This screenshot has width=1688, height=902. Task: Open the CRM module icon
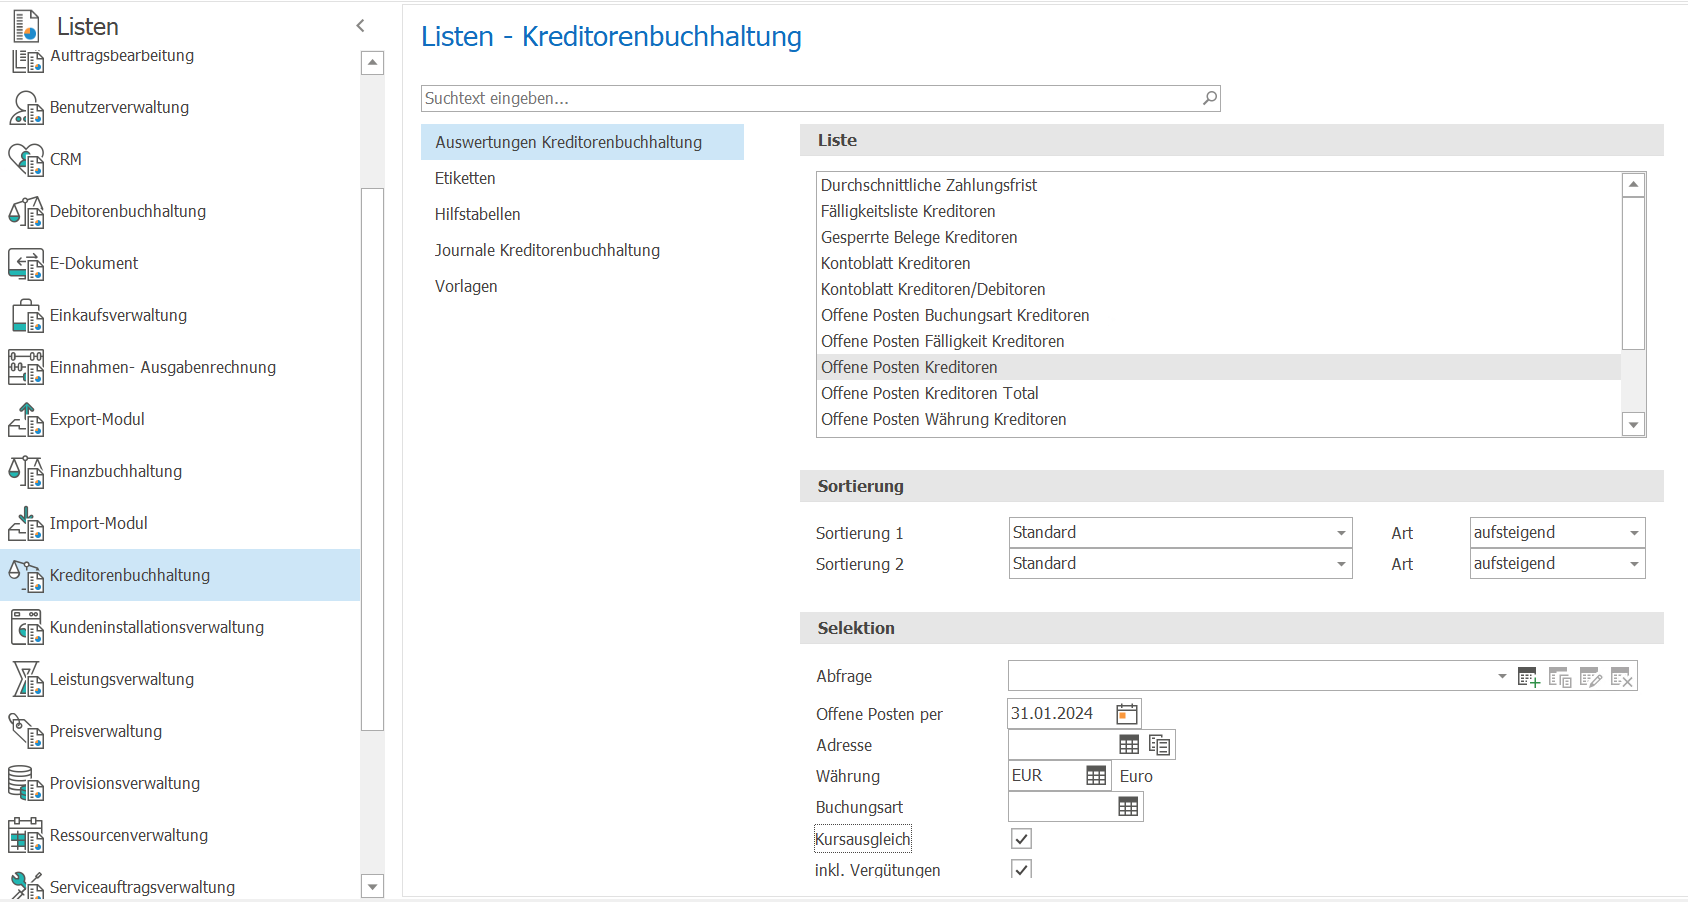[x=26, y=160]
